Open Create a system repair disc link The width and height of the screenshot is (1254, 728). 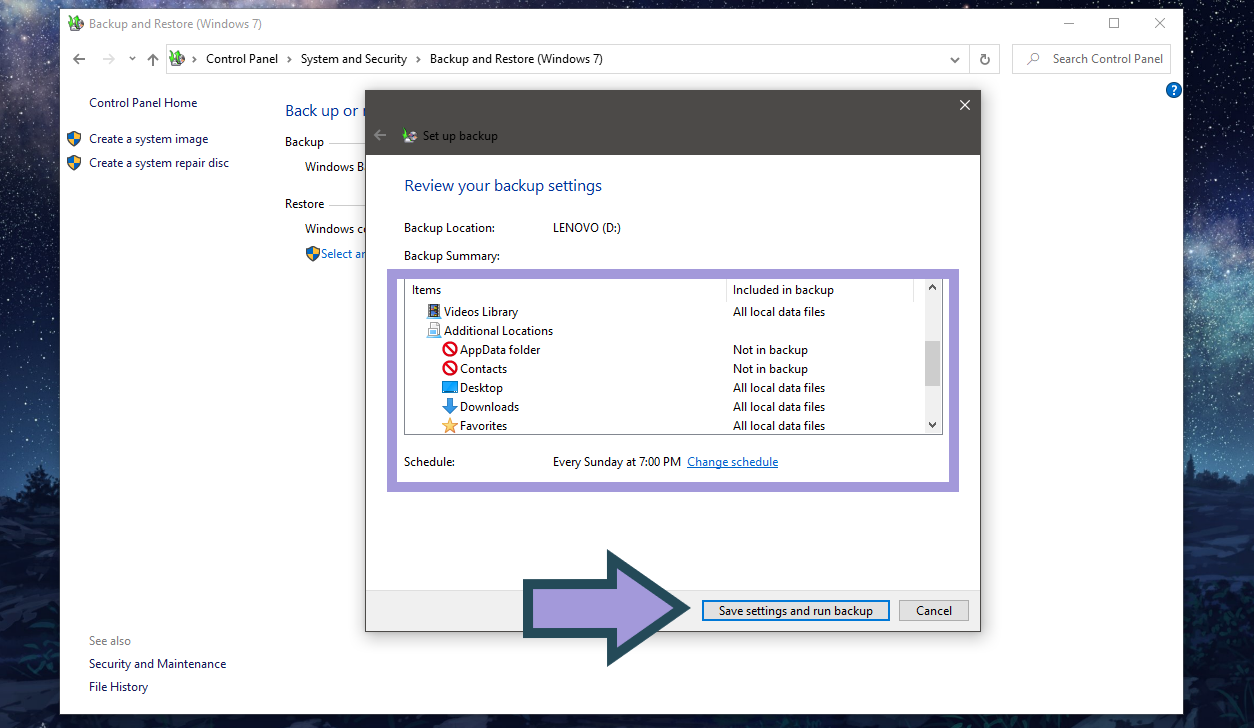159,163
